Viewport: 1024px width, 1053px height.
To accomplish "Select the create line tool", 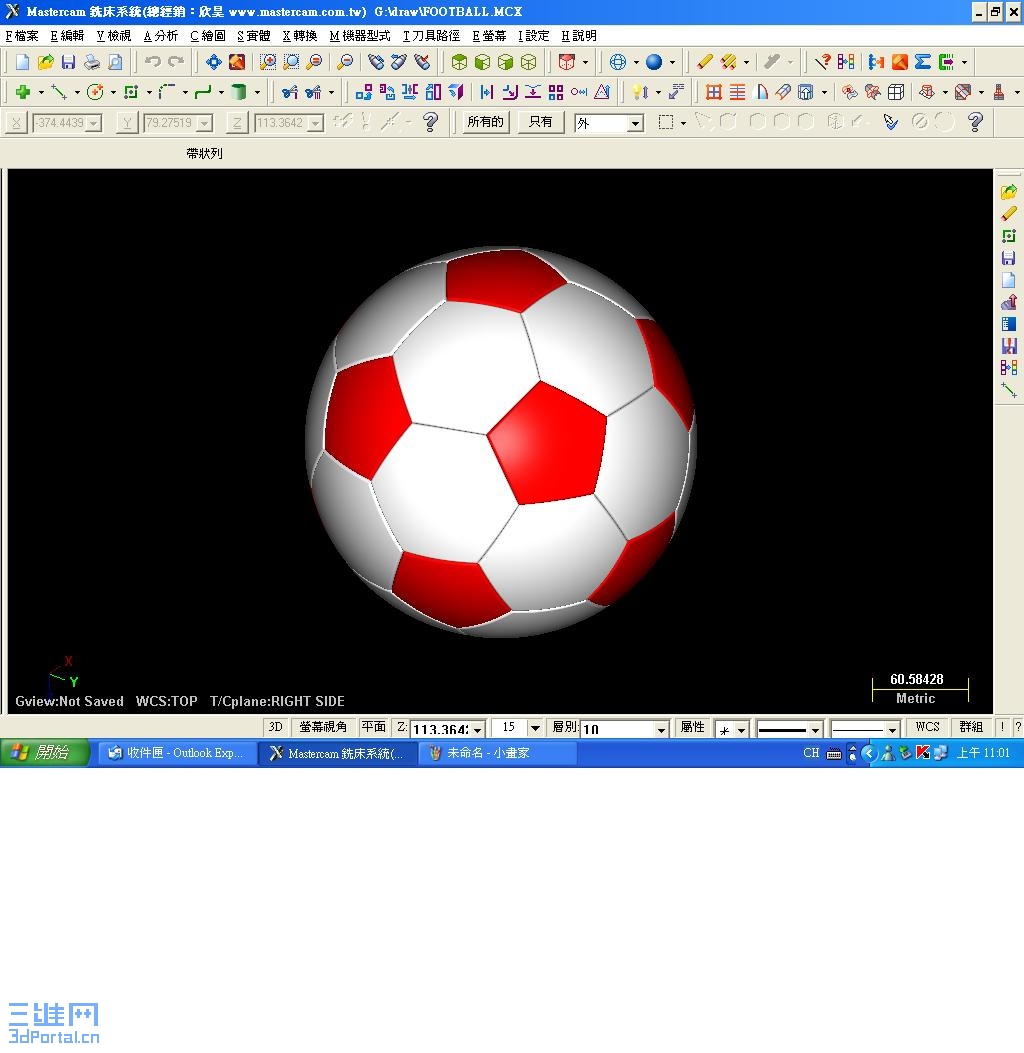I will (59, 92).
